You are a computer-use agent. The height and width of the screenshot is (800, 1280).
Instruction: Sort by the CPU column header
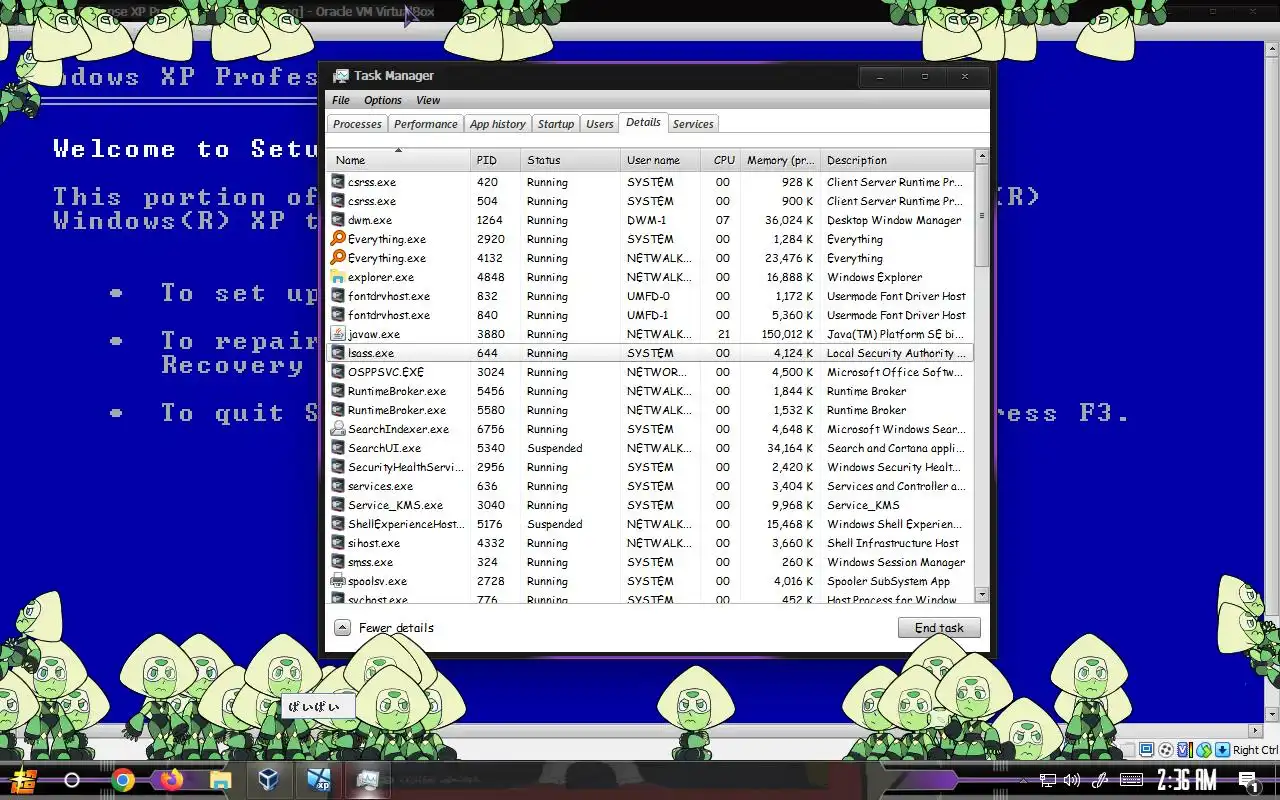click(720, 160)
